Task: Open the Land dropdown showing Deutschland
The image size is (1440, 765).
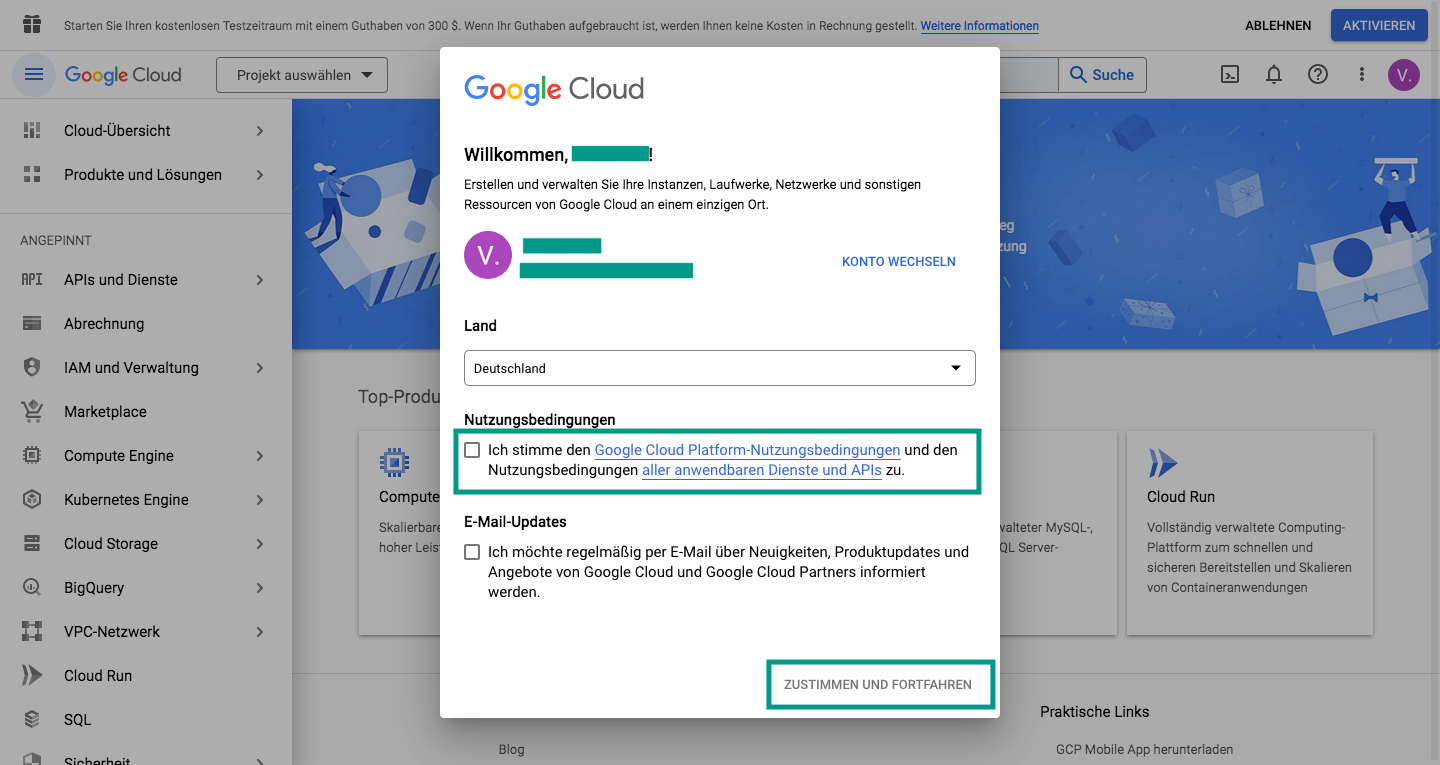Action: point(720,368)
